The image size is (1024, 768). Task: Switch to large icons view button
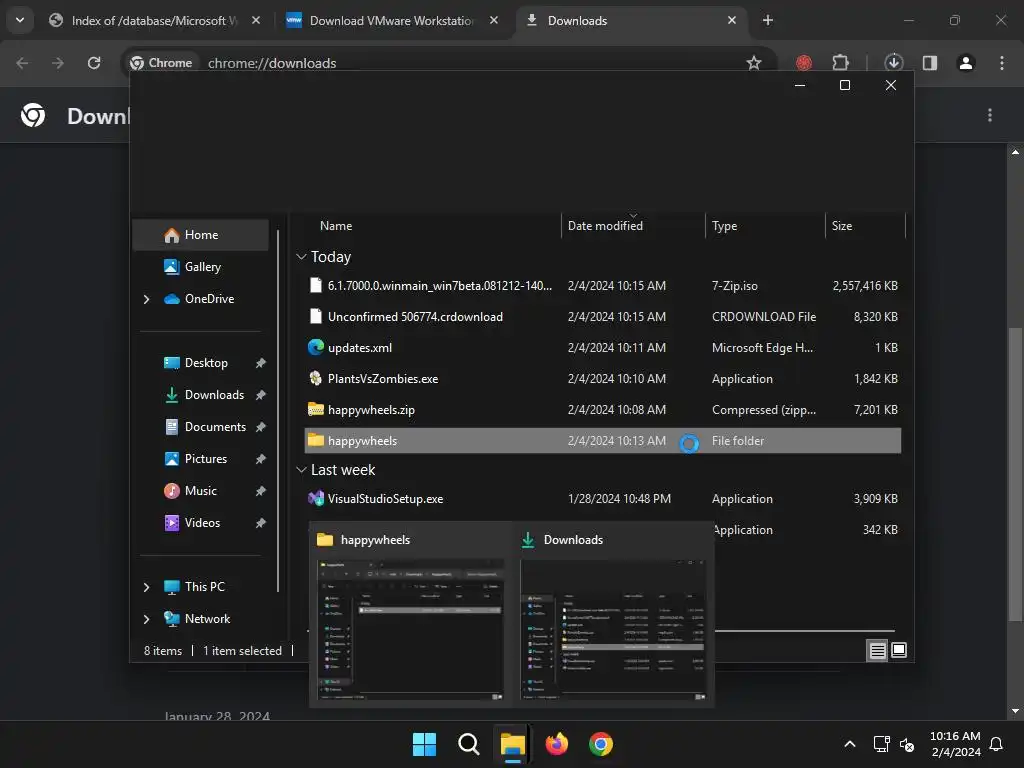[x=899, y=650]
